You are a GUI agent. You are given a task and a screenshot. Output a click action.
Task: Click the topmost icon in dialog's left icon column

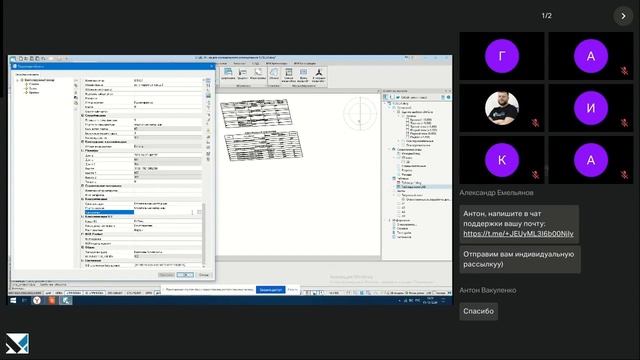(76, 80)
